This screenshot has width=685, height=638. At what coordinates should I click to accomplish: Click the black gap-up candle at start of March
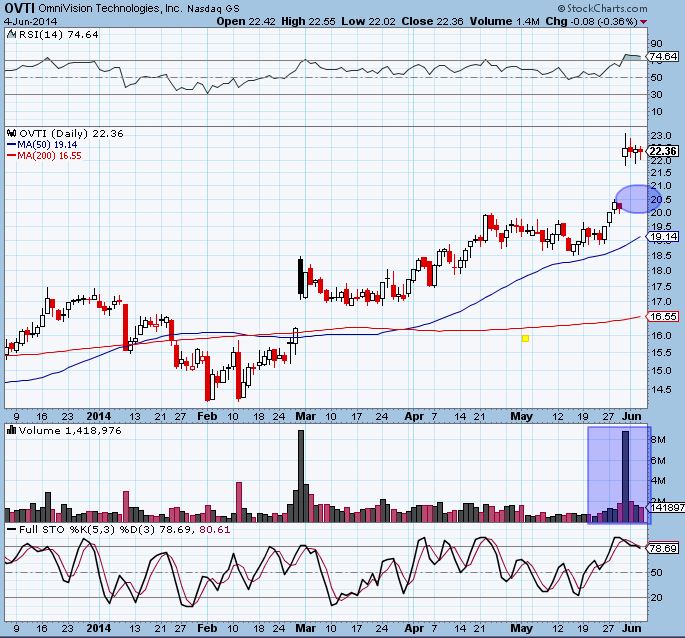point(301,276)
